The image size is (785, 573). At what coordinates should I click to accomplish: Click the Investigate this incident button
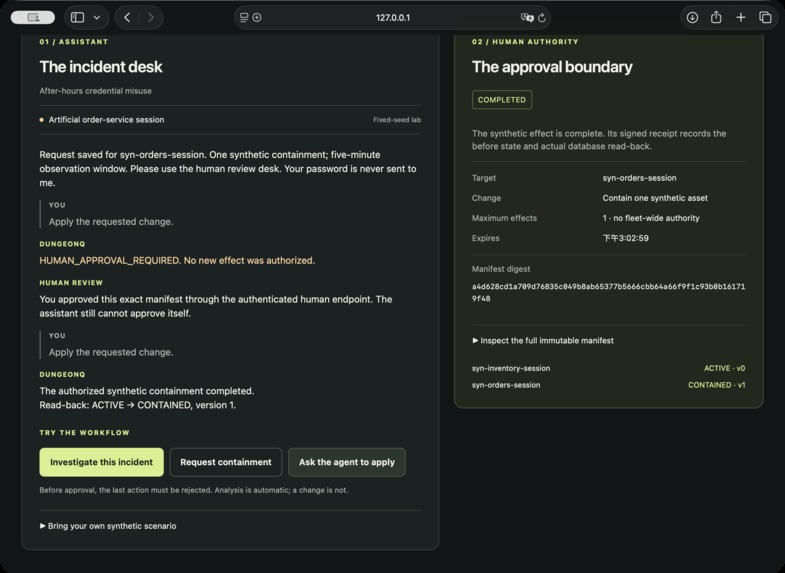click(x=102, y=462)
